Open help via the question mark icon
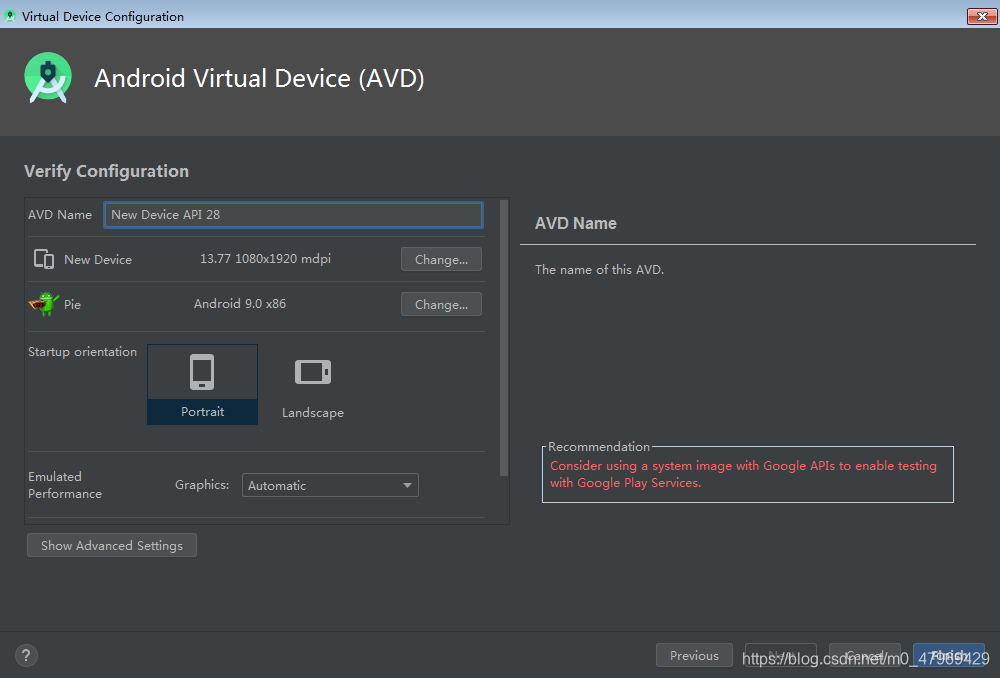The width and height of the screenshot is (1000, 678). tap(26, 655)
